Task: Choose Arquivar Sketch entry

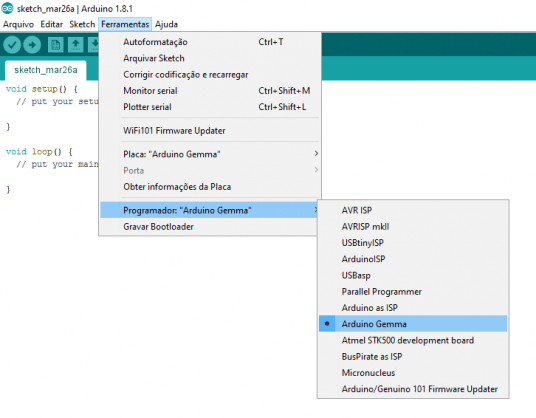Action: click(x=210, y=58)
